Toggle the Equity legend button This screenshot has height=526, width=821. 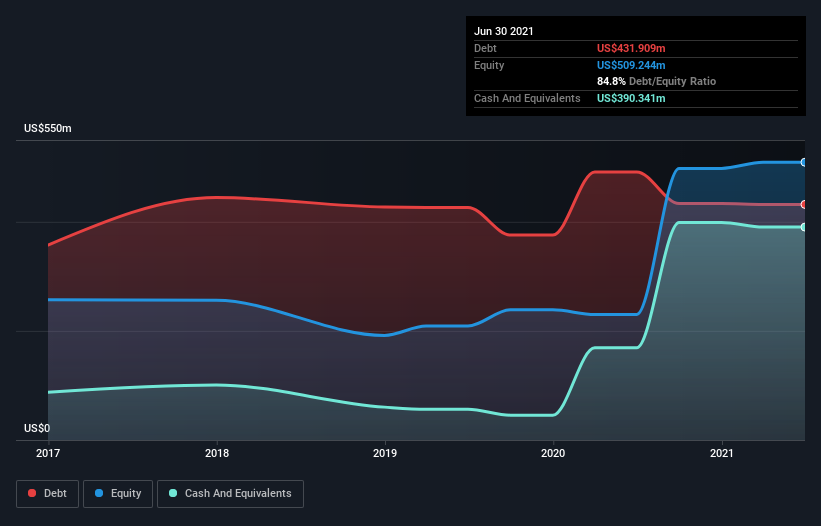pyautogui.click(x=118, y=494)
